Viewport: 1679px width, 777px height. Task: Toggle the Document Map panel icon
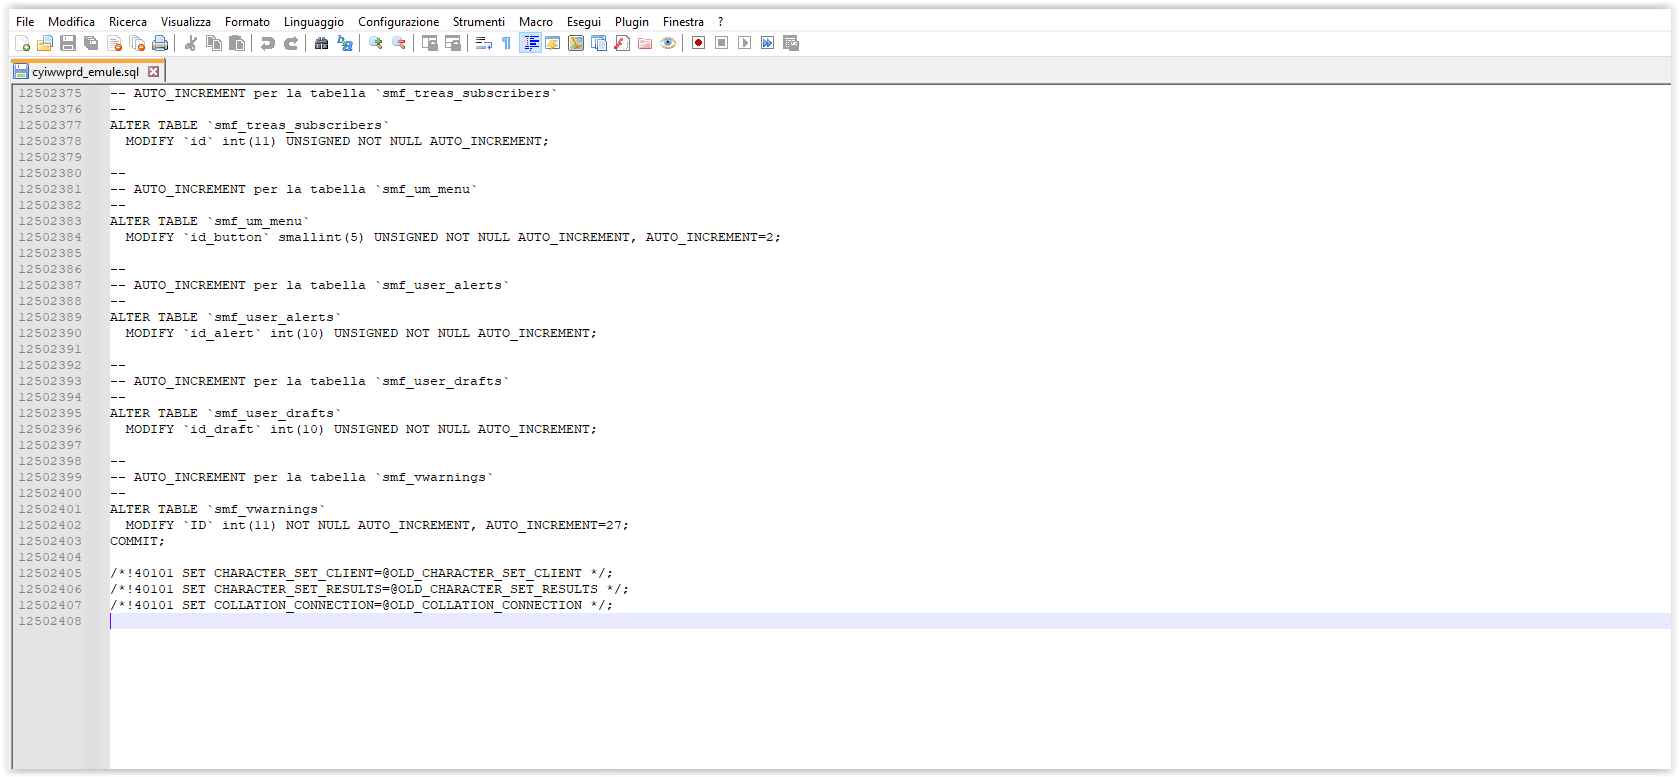coord(575,43)
